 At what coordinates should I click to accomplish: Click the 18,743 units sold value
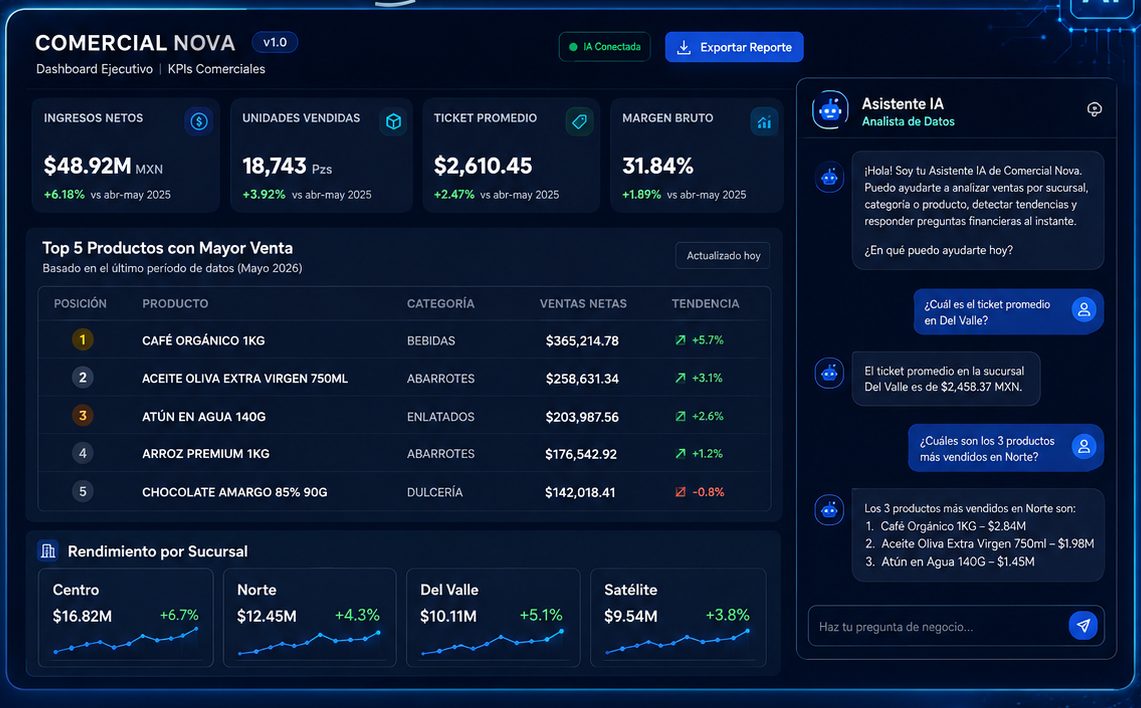[x=274, y=166]
